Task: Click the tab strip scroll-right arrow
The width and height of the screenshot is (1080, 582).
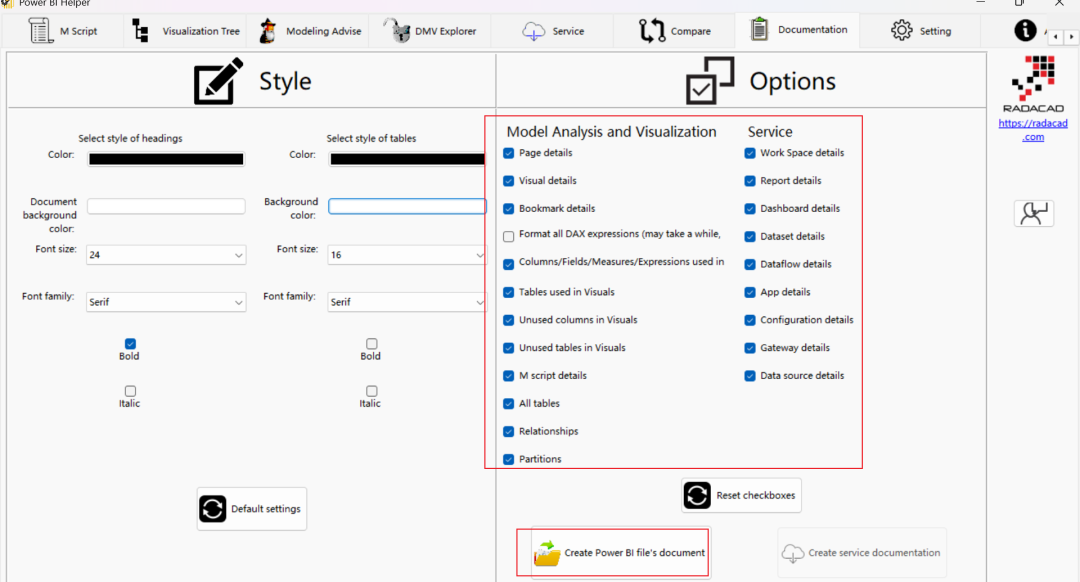Action: click(x=1071, y=37)
